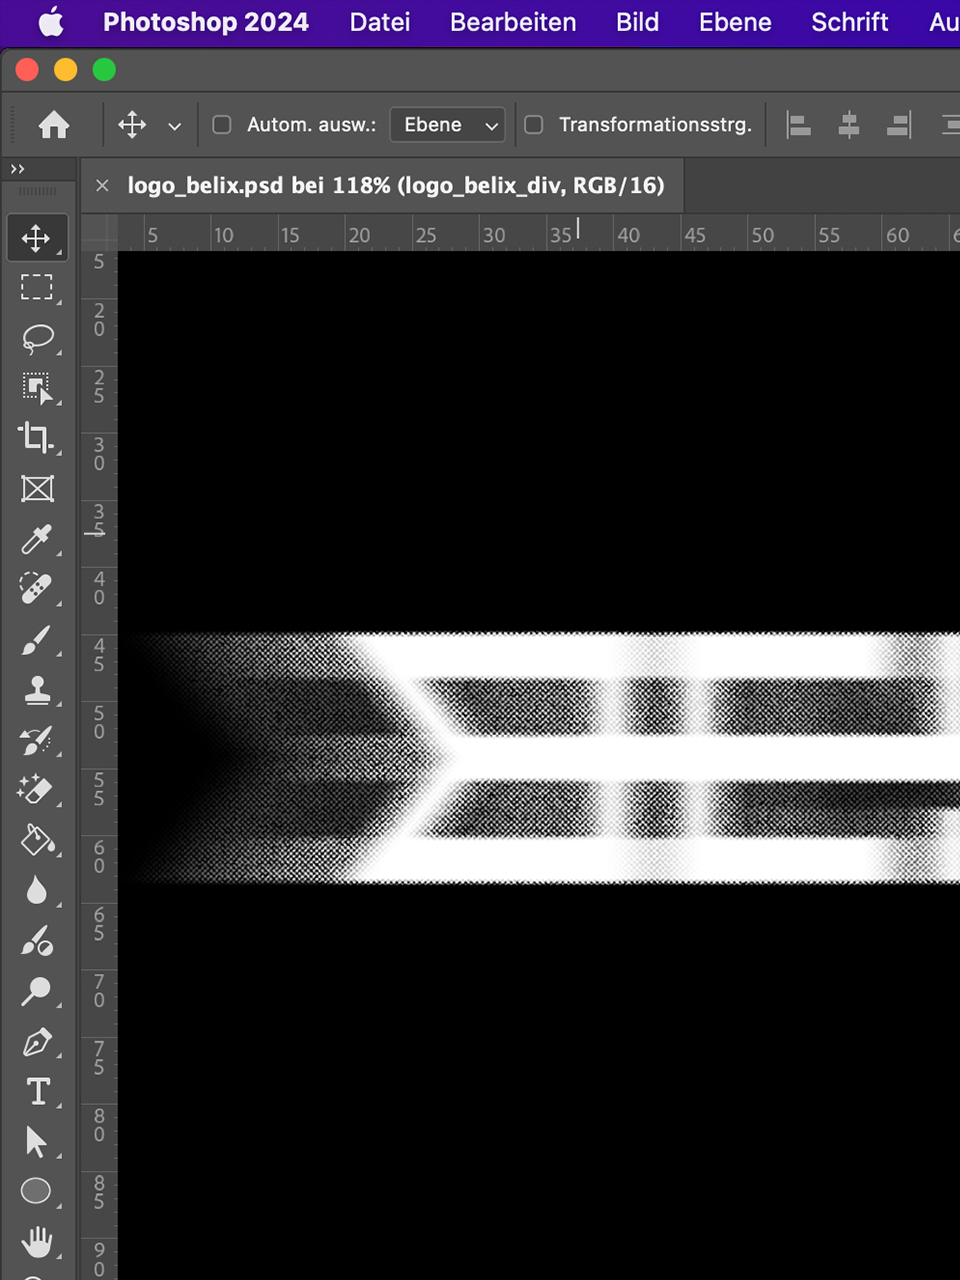Image resolution: width=960 pixels, height=1280 pixels.
Task: Select the Dodge tool
Action: [x=37, y=991]
